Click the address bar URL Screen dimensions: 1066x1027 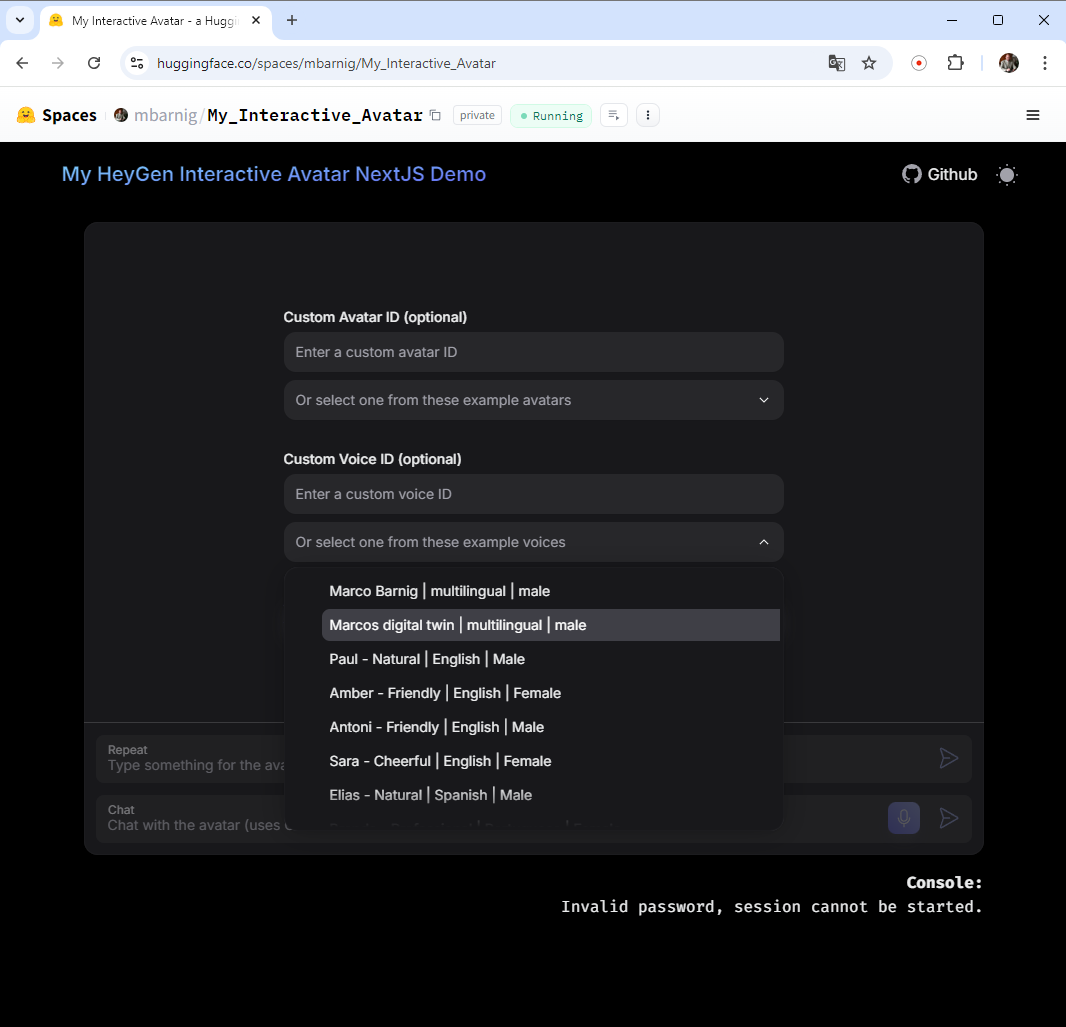point(326,63)
